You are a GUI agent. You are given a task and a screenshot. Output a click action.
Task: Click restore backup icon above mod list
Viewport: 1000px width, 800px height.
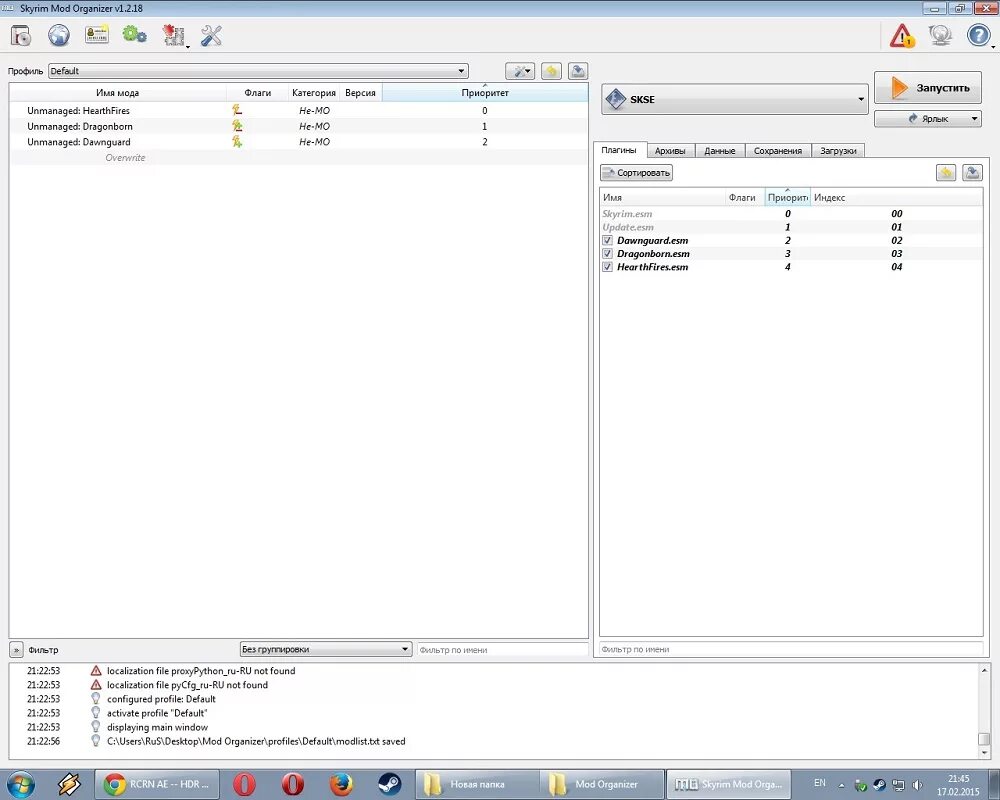click(x=552, y=71)
